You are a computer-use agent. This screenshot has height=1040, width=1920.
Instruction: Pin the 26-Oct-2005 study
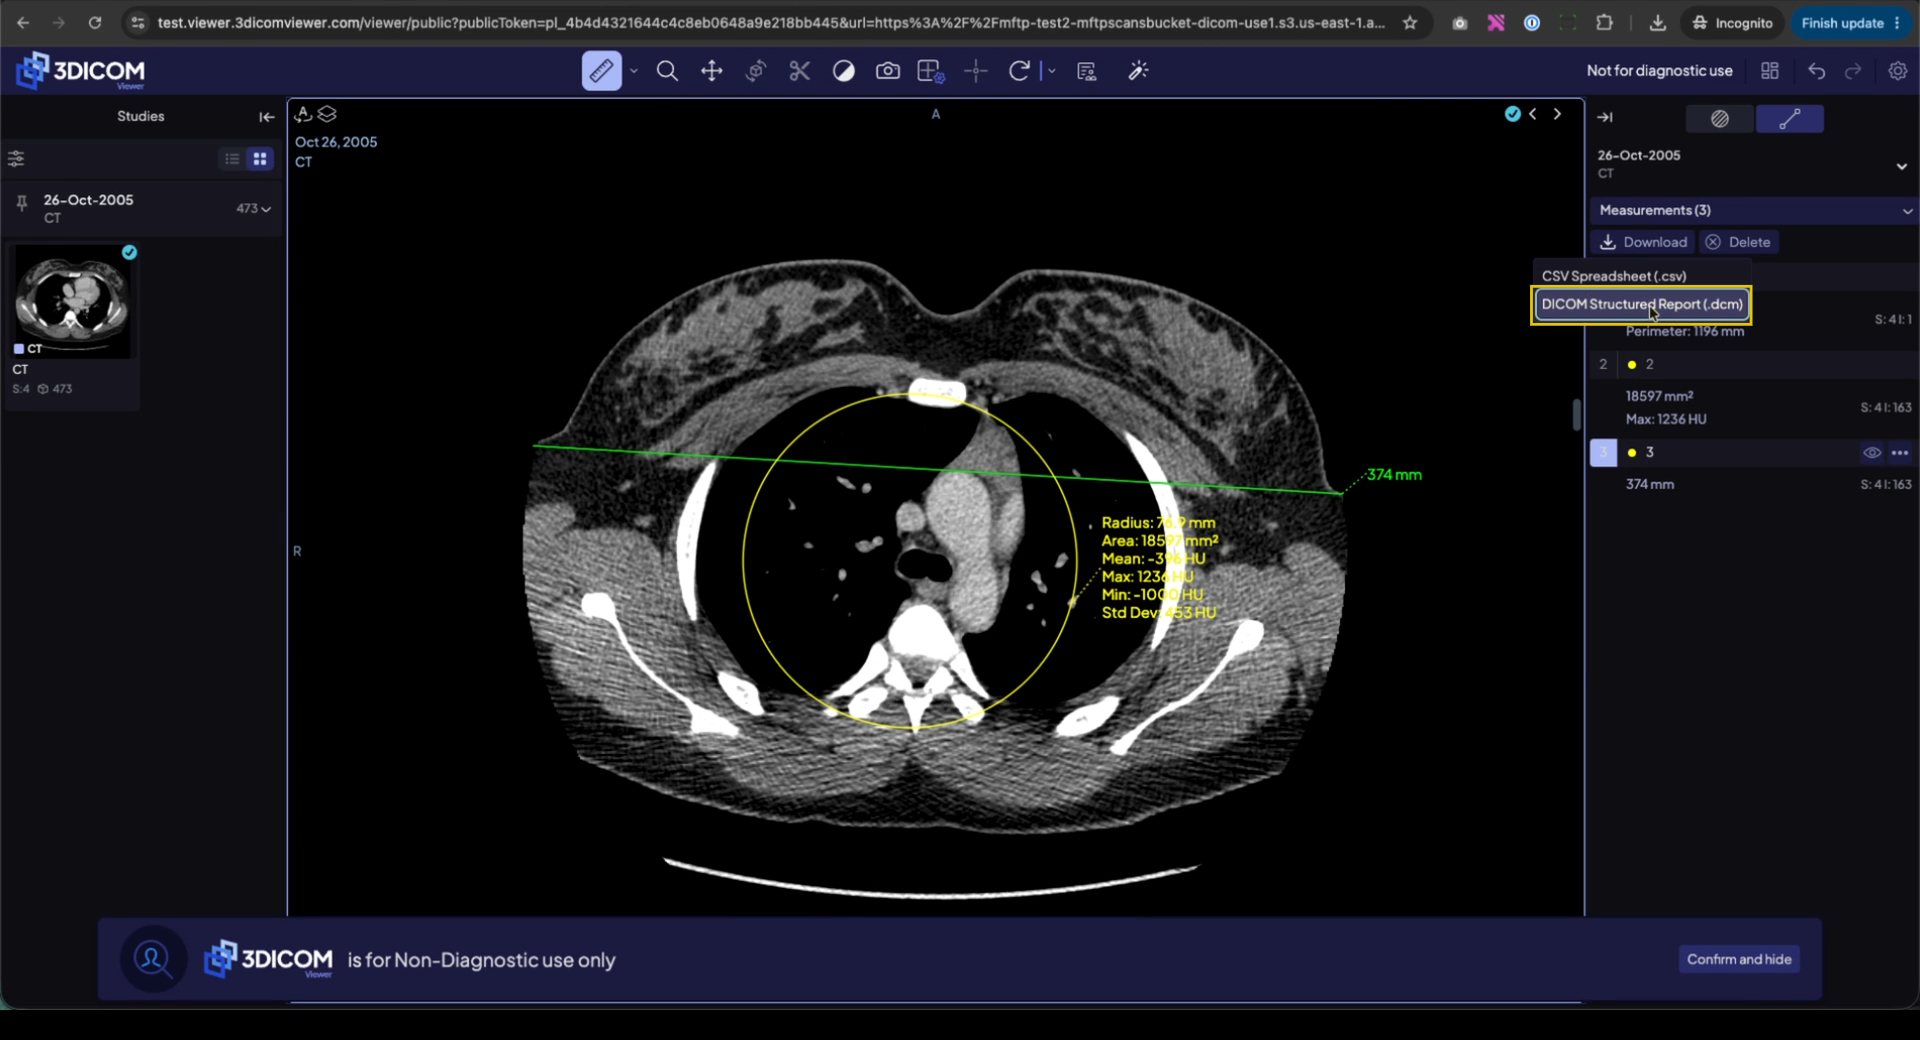click(x=21, y=204)
